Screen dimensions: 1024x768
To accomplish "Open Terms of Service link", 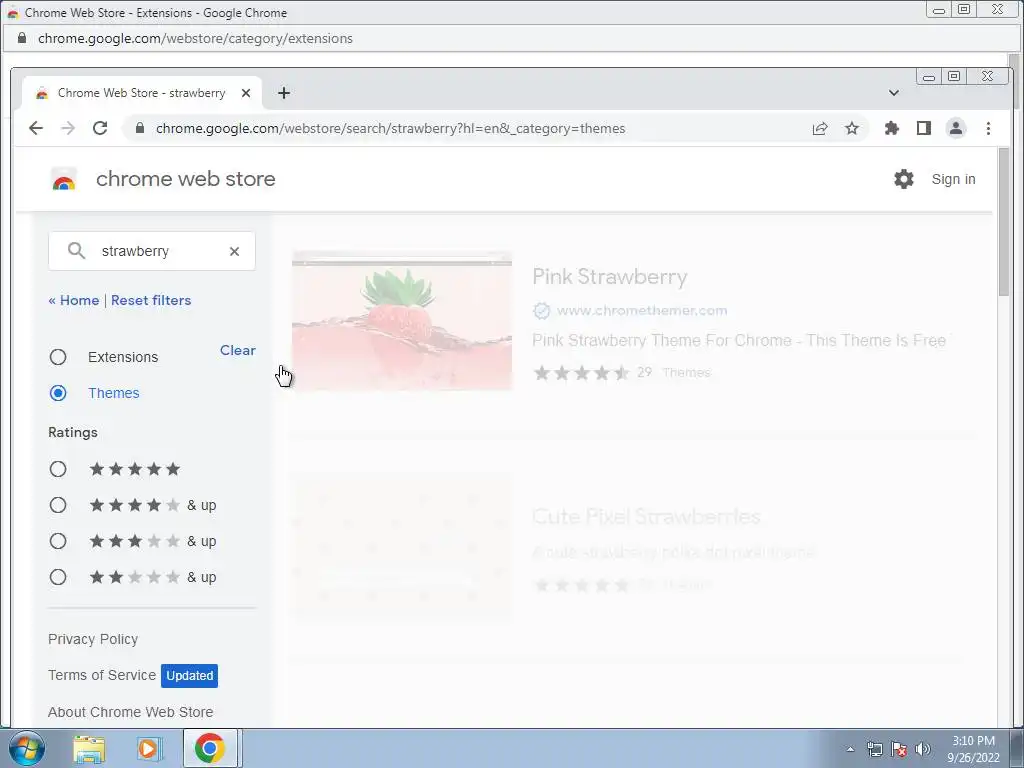I will 102,675.
